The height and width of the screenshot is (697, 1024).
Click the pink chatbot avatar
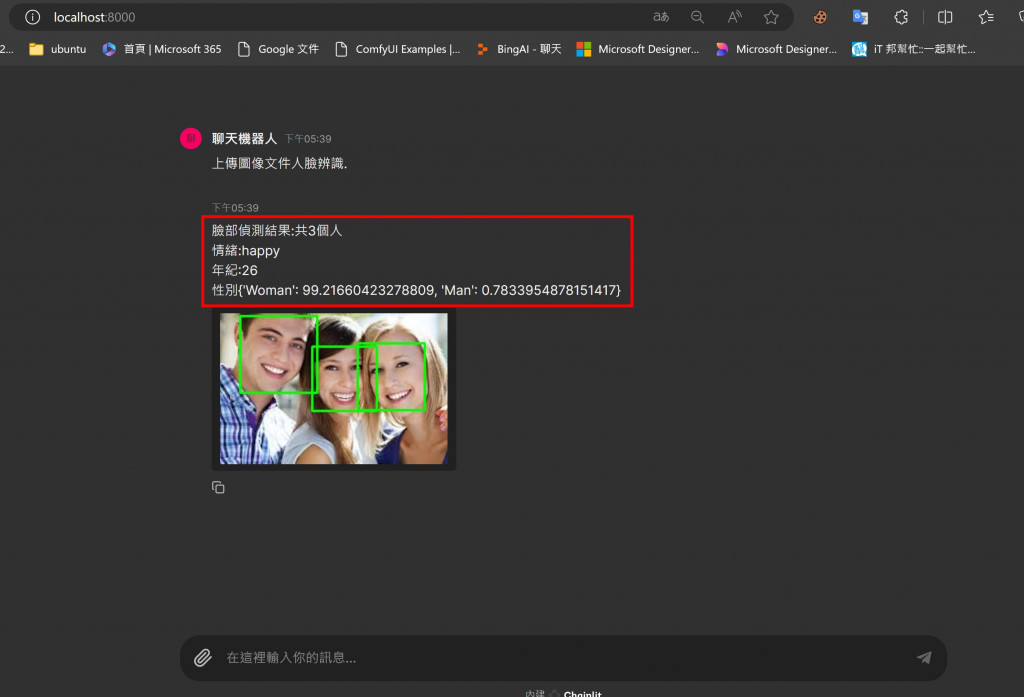pos(191,138)
